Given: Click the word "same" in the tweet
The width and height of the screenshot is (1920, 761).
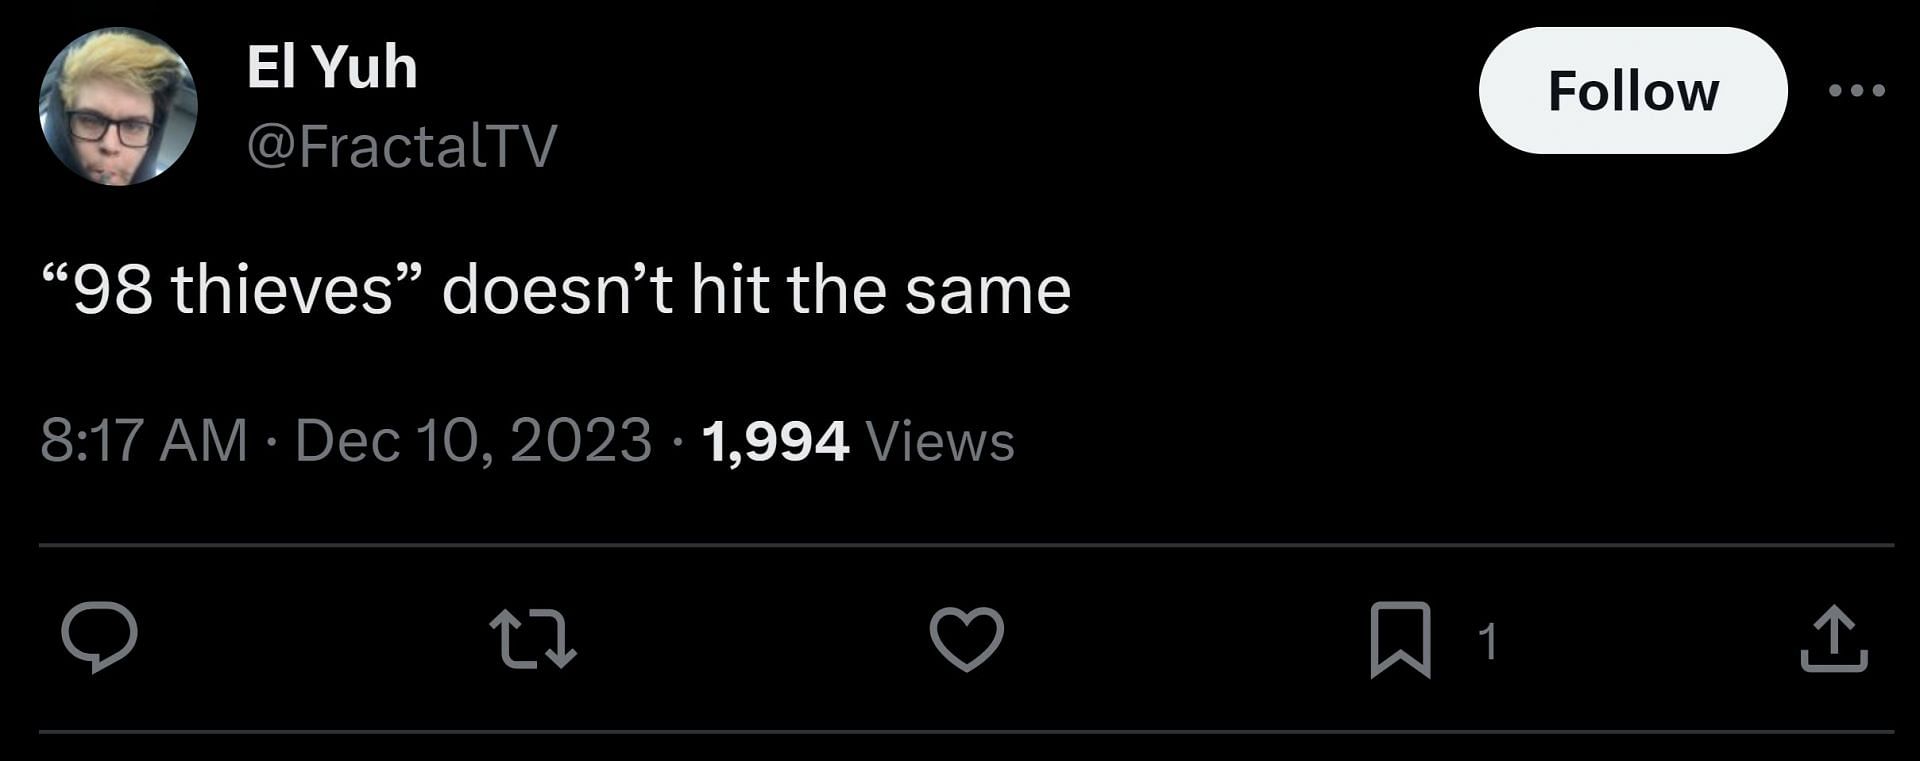Looking at the screenshot, I should pos(987,291).
